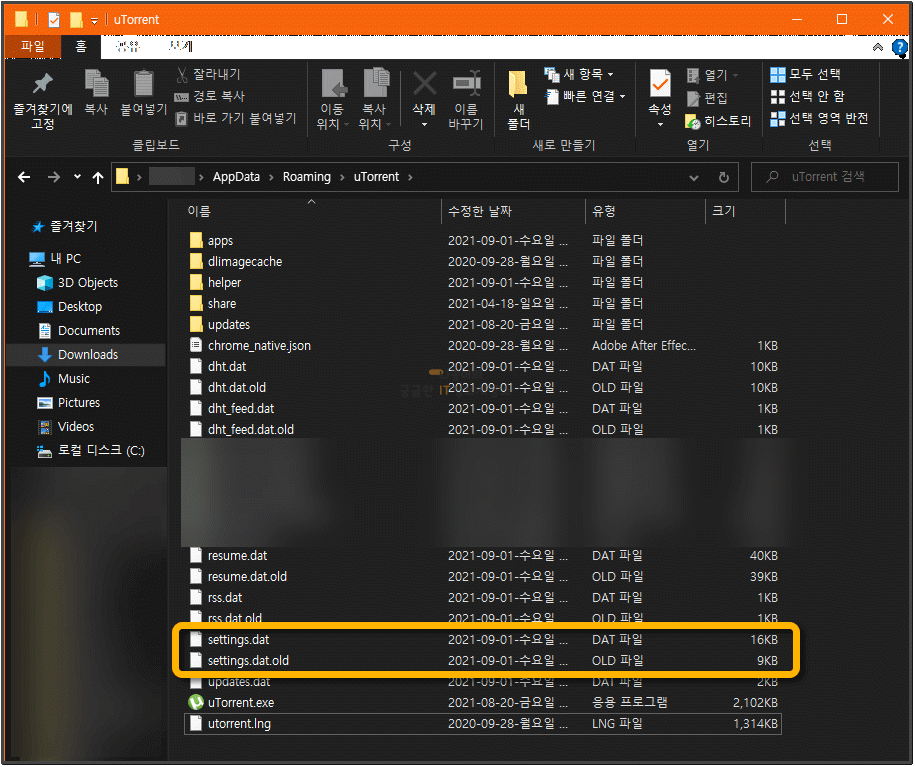Image resolution: width=915 pixels, height=767 pixels.
Task: Click Roaming in the address bar
Action: 306,177
